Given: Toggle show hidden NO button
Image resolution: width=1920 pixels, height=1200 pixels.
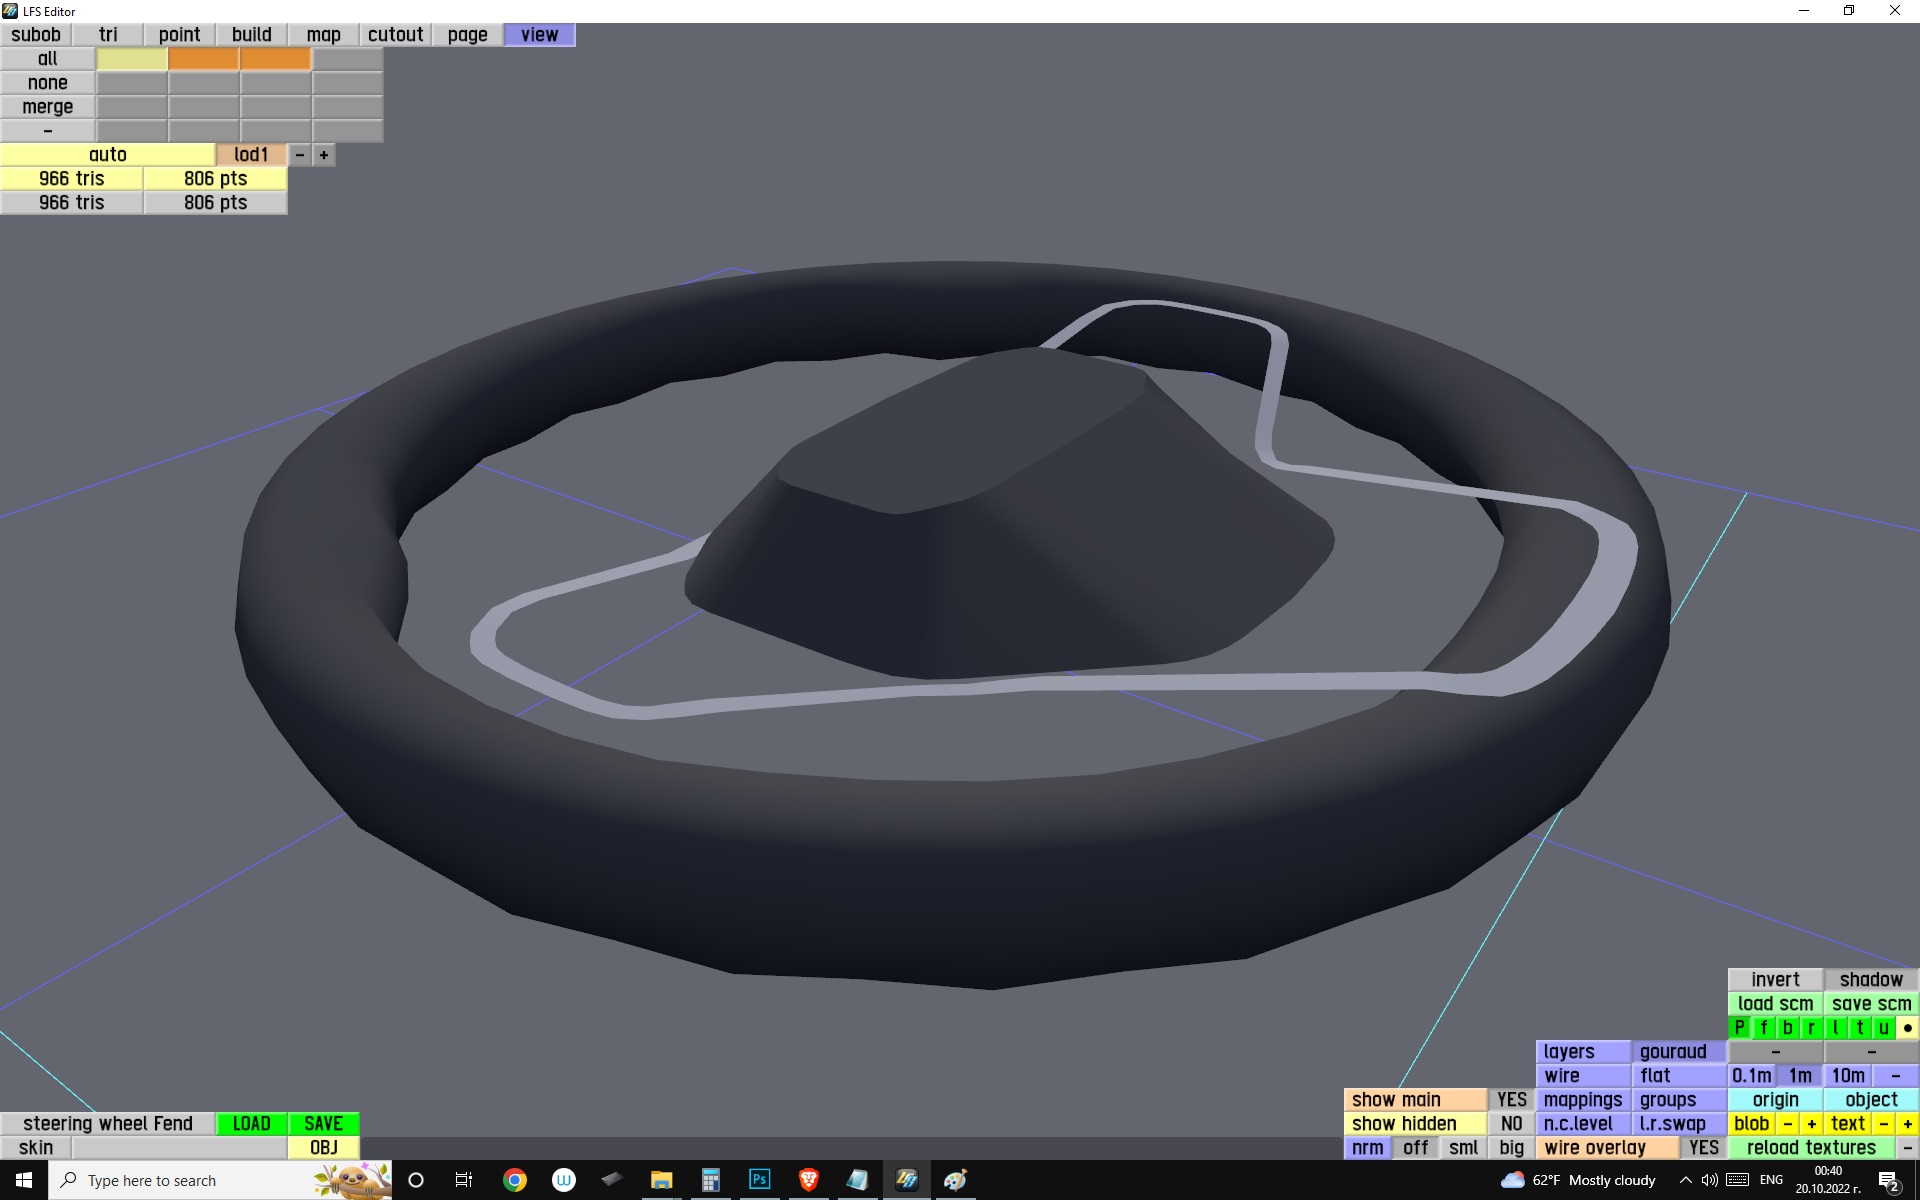Looking at the screenshot, I should click(x=1511, y=1123).
